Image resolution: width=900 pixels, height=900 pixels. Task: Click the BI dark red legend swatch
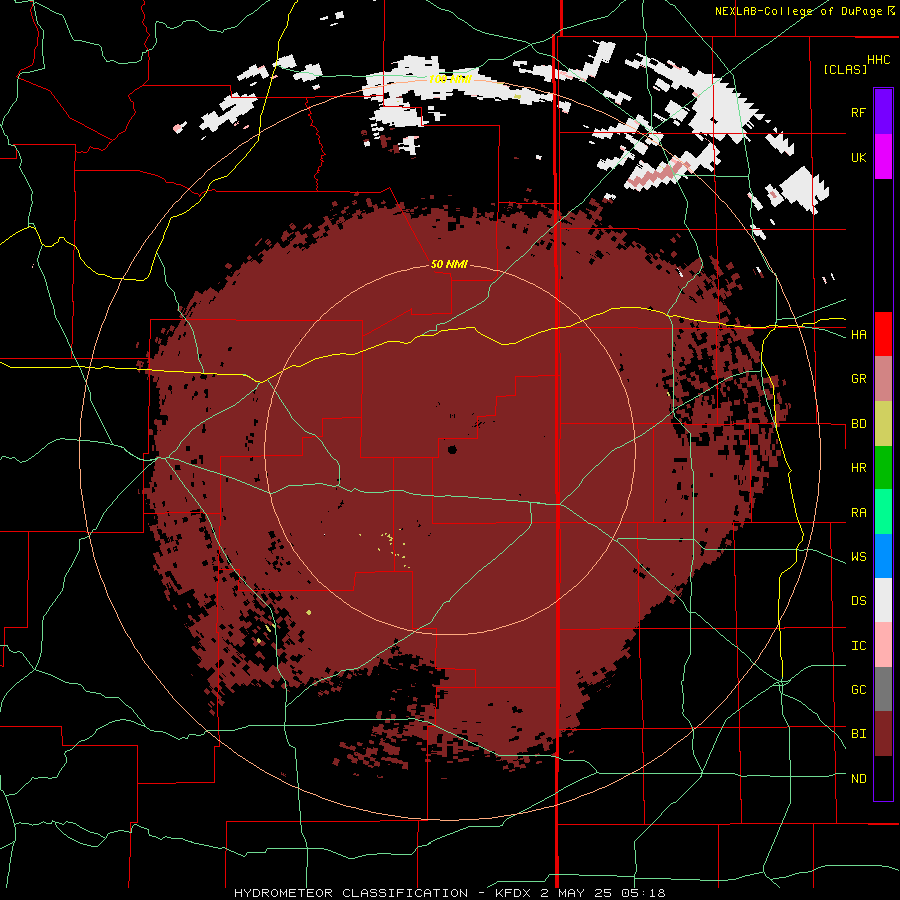tap(883, 734)
